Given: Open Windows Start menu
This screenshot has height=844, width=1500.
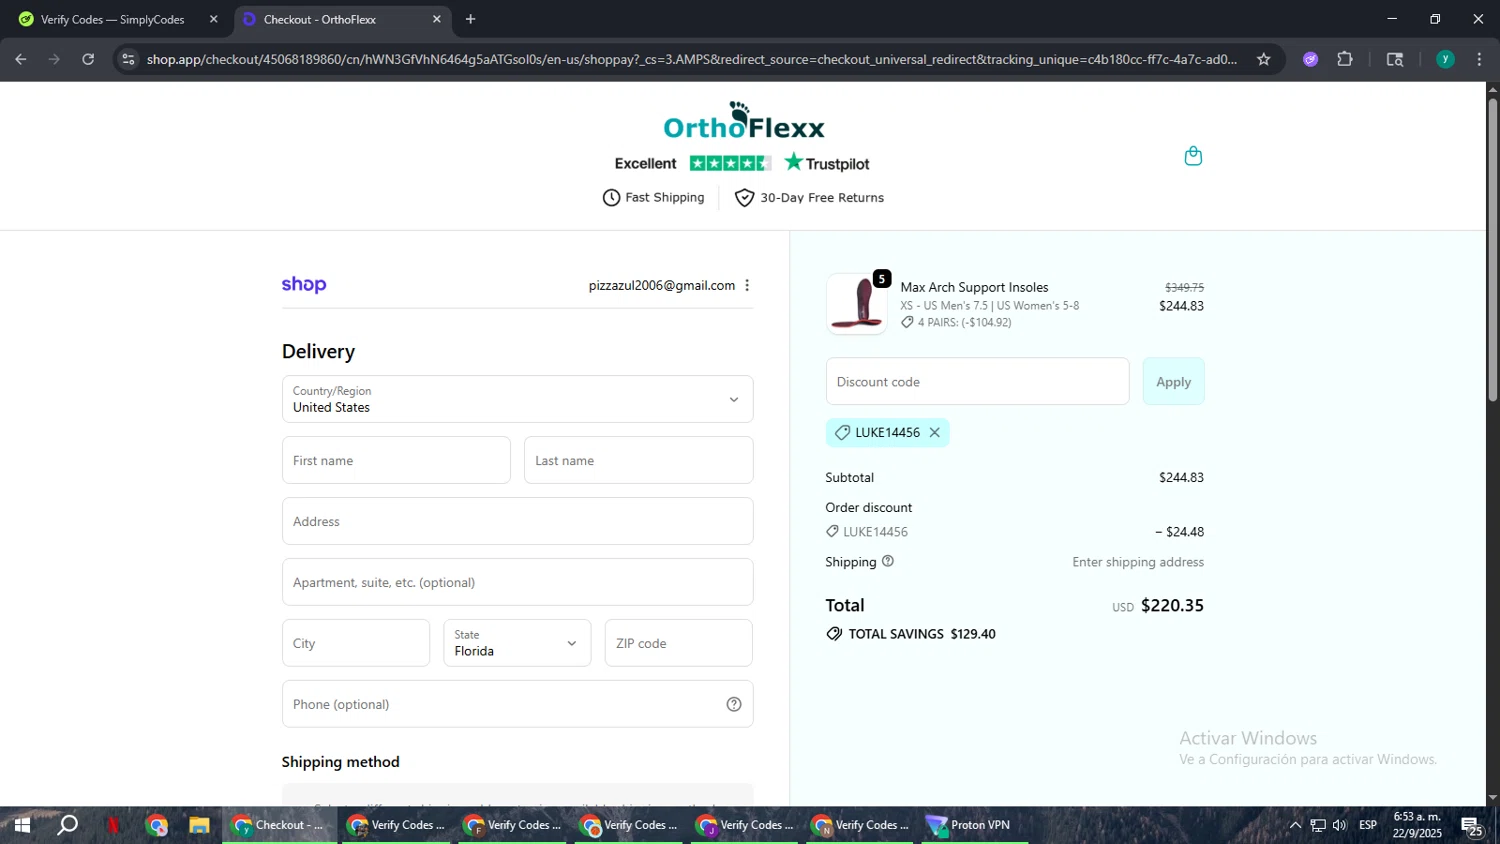Looking at the screenshot, I should tap(21, 825).
